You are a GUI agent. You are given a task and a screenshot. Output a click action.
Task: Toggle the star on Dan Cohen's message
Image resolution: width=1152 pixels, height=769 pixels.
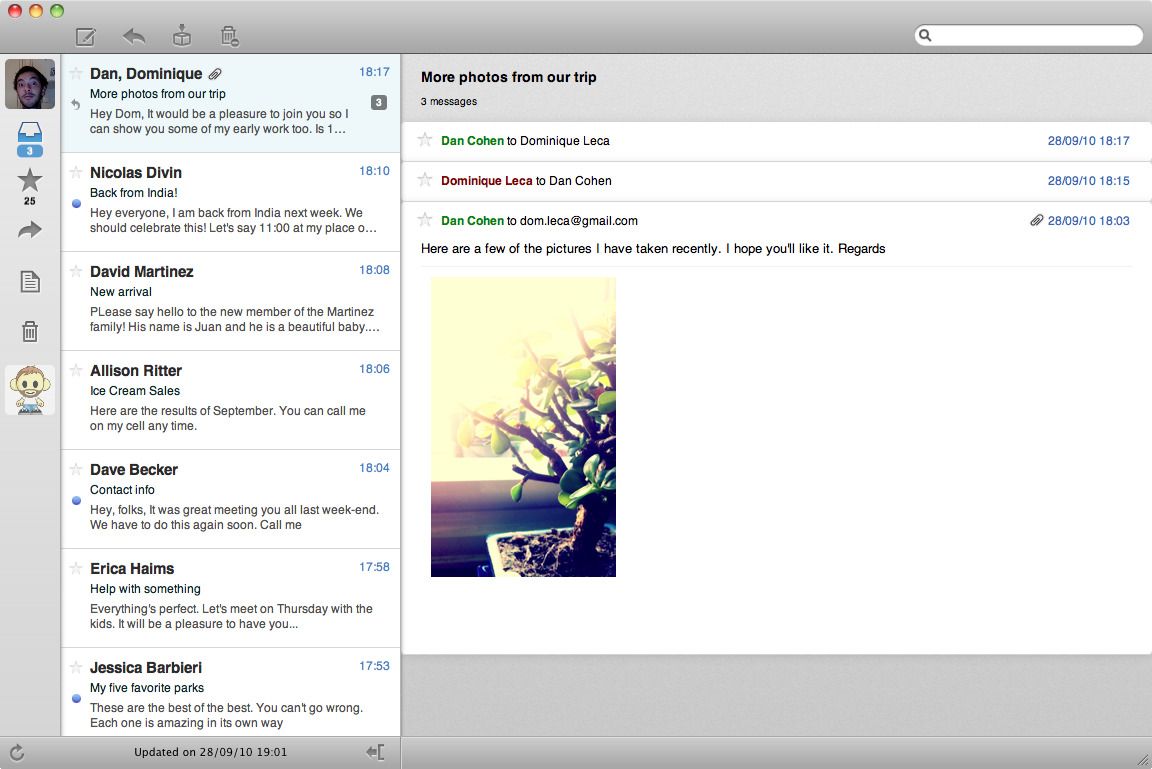tap(425, 140)
